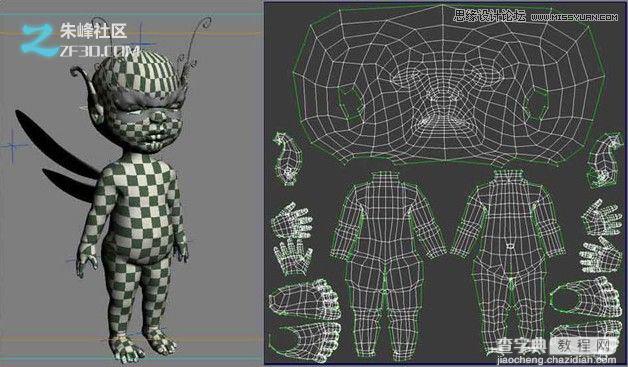Select the character's clawed feet in viewport
Screen dimensions: 628x367
coord(142,345)
